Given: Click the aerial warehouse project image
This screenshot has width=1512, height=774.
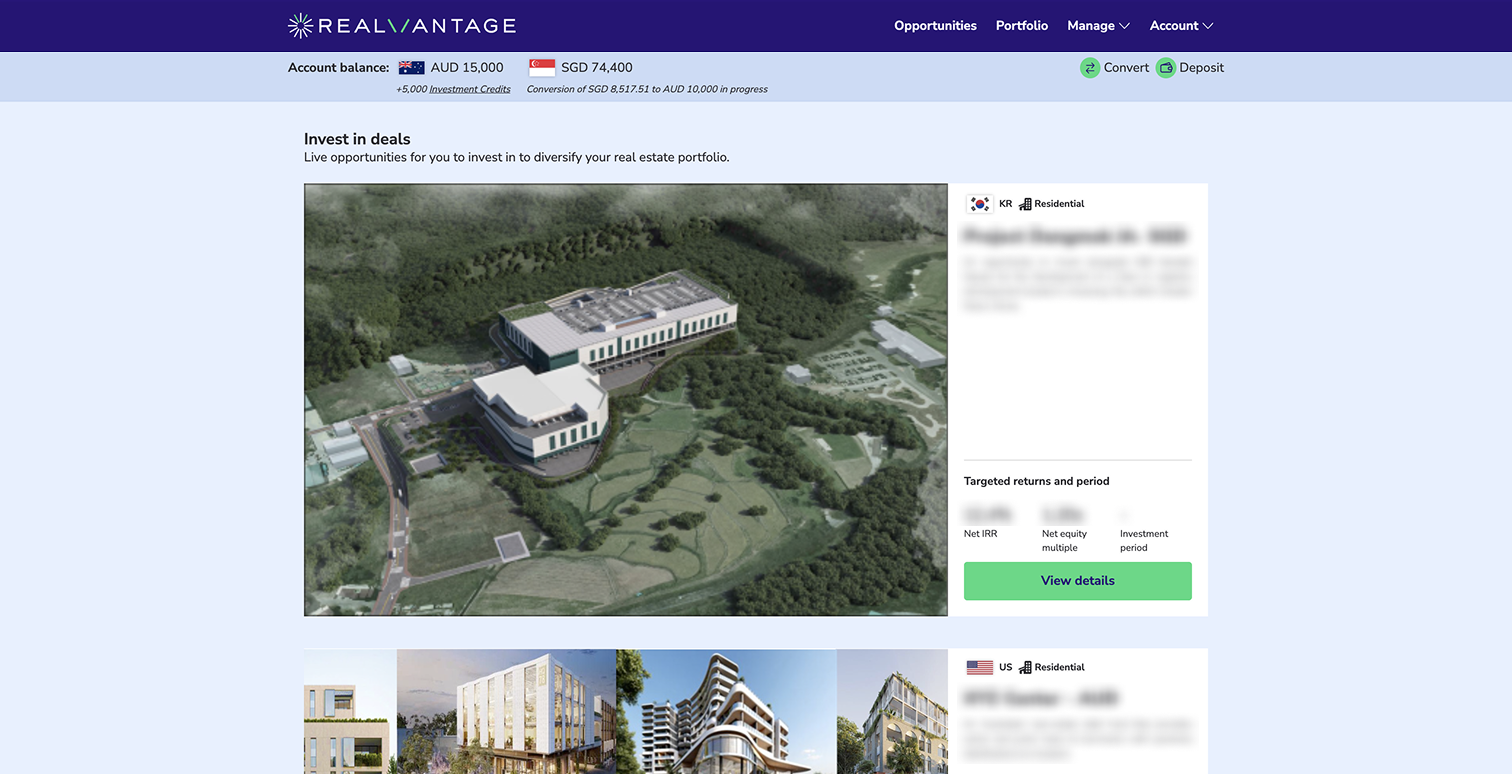Looking at the screenshot, I should click(625, 399).
